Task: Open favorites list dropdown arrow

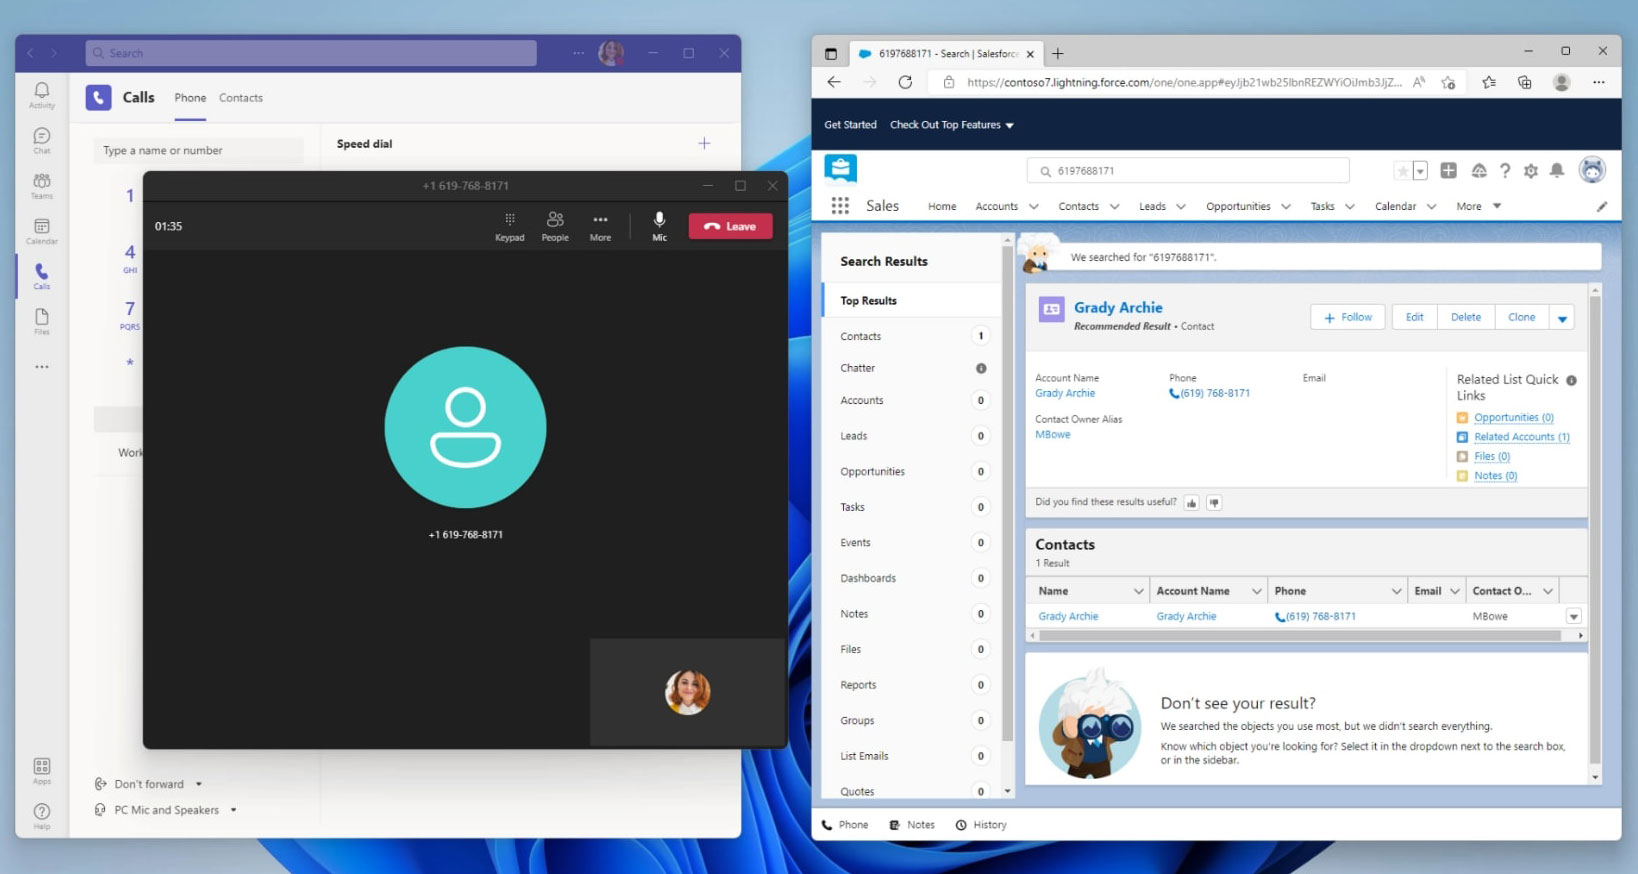Action: pyautogui.click(x=1420, y=171)
